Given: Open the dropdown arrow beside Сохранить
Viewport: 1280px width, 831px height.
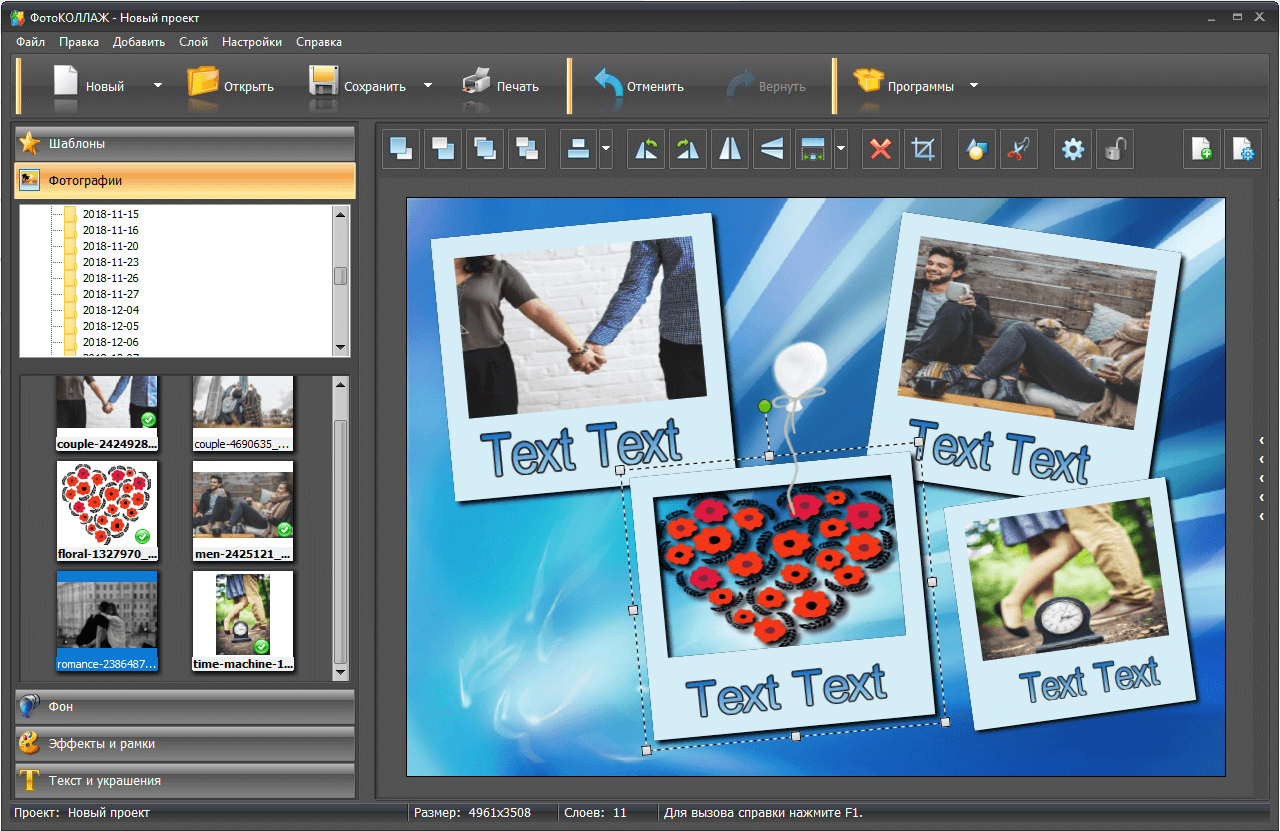Looking at the screenshot, I should 428,86.
